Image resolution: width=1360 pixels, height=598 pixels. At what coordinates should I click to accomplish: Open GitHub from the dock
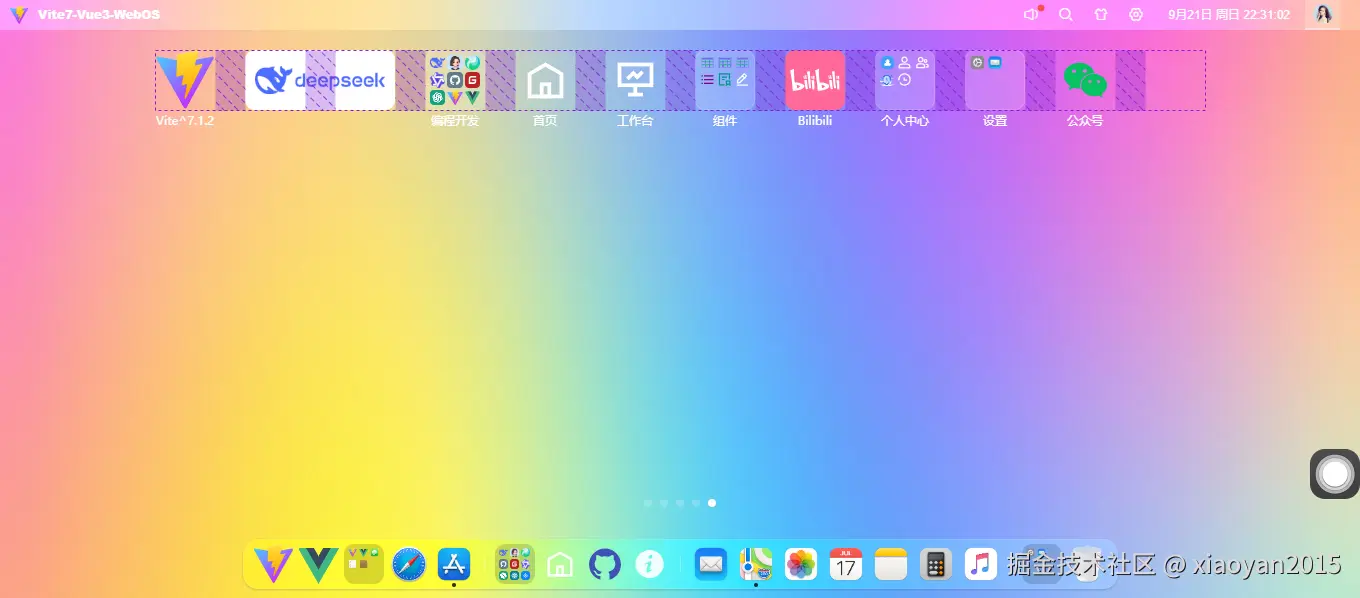coord(605,565)
